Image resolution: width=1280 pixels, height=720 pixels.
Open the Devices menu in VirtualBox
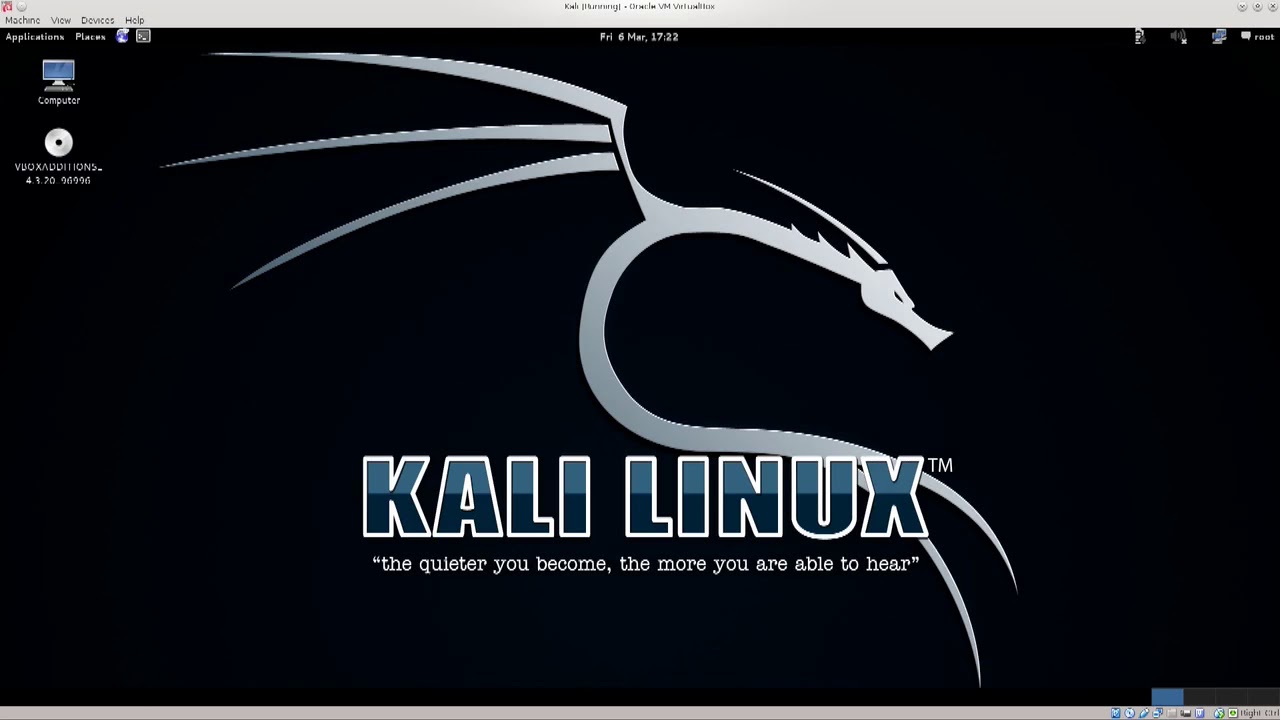(x=98, y=20)
